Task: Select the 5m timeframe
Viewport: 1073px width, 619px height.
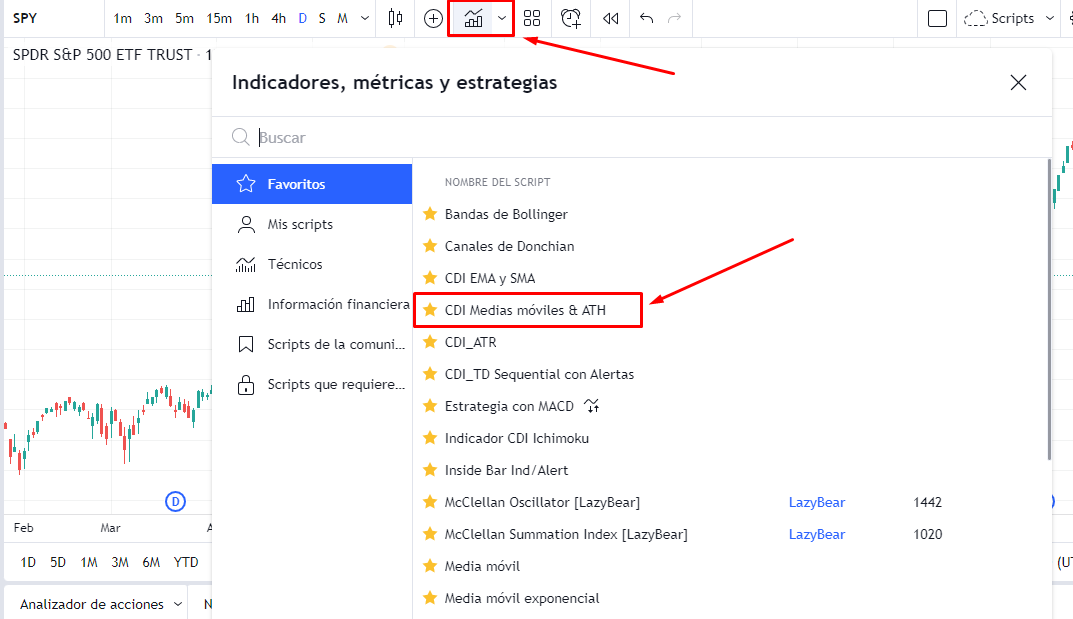Action: coord(184,18)
